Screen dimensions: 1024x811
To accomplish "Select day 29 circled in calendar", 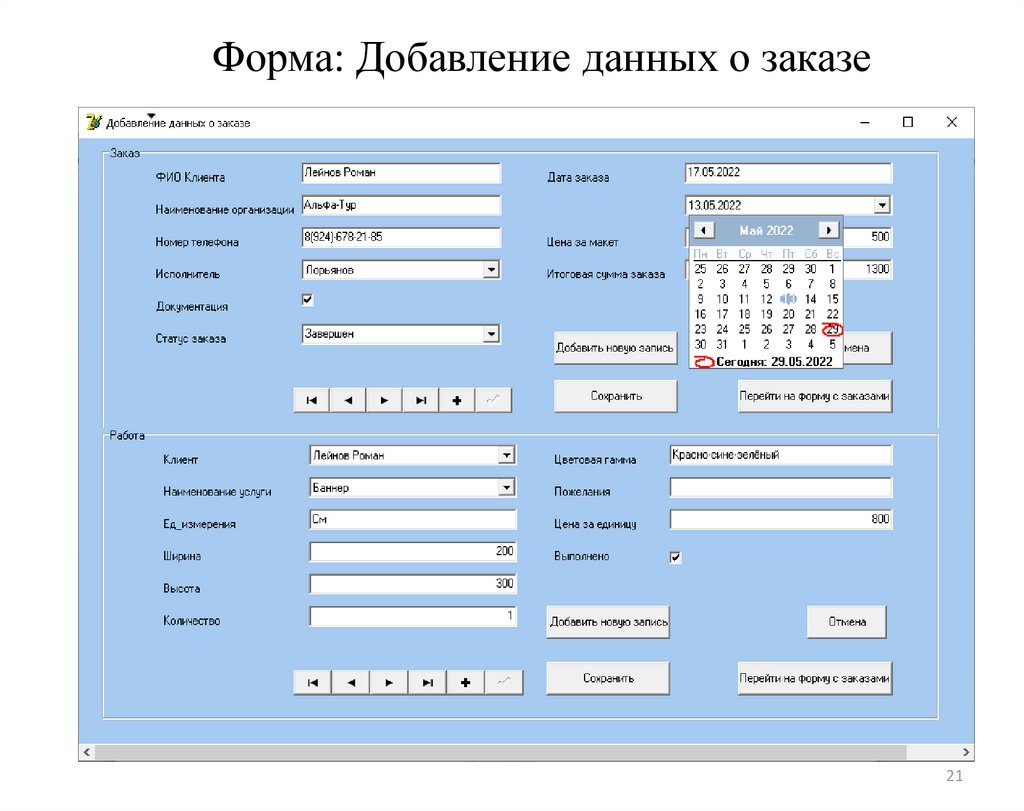I will (x=832, y=329).
